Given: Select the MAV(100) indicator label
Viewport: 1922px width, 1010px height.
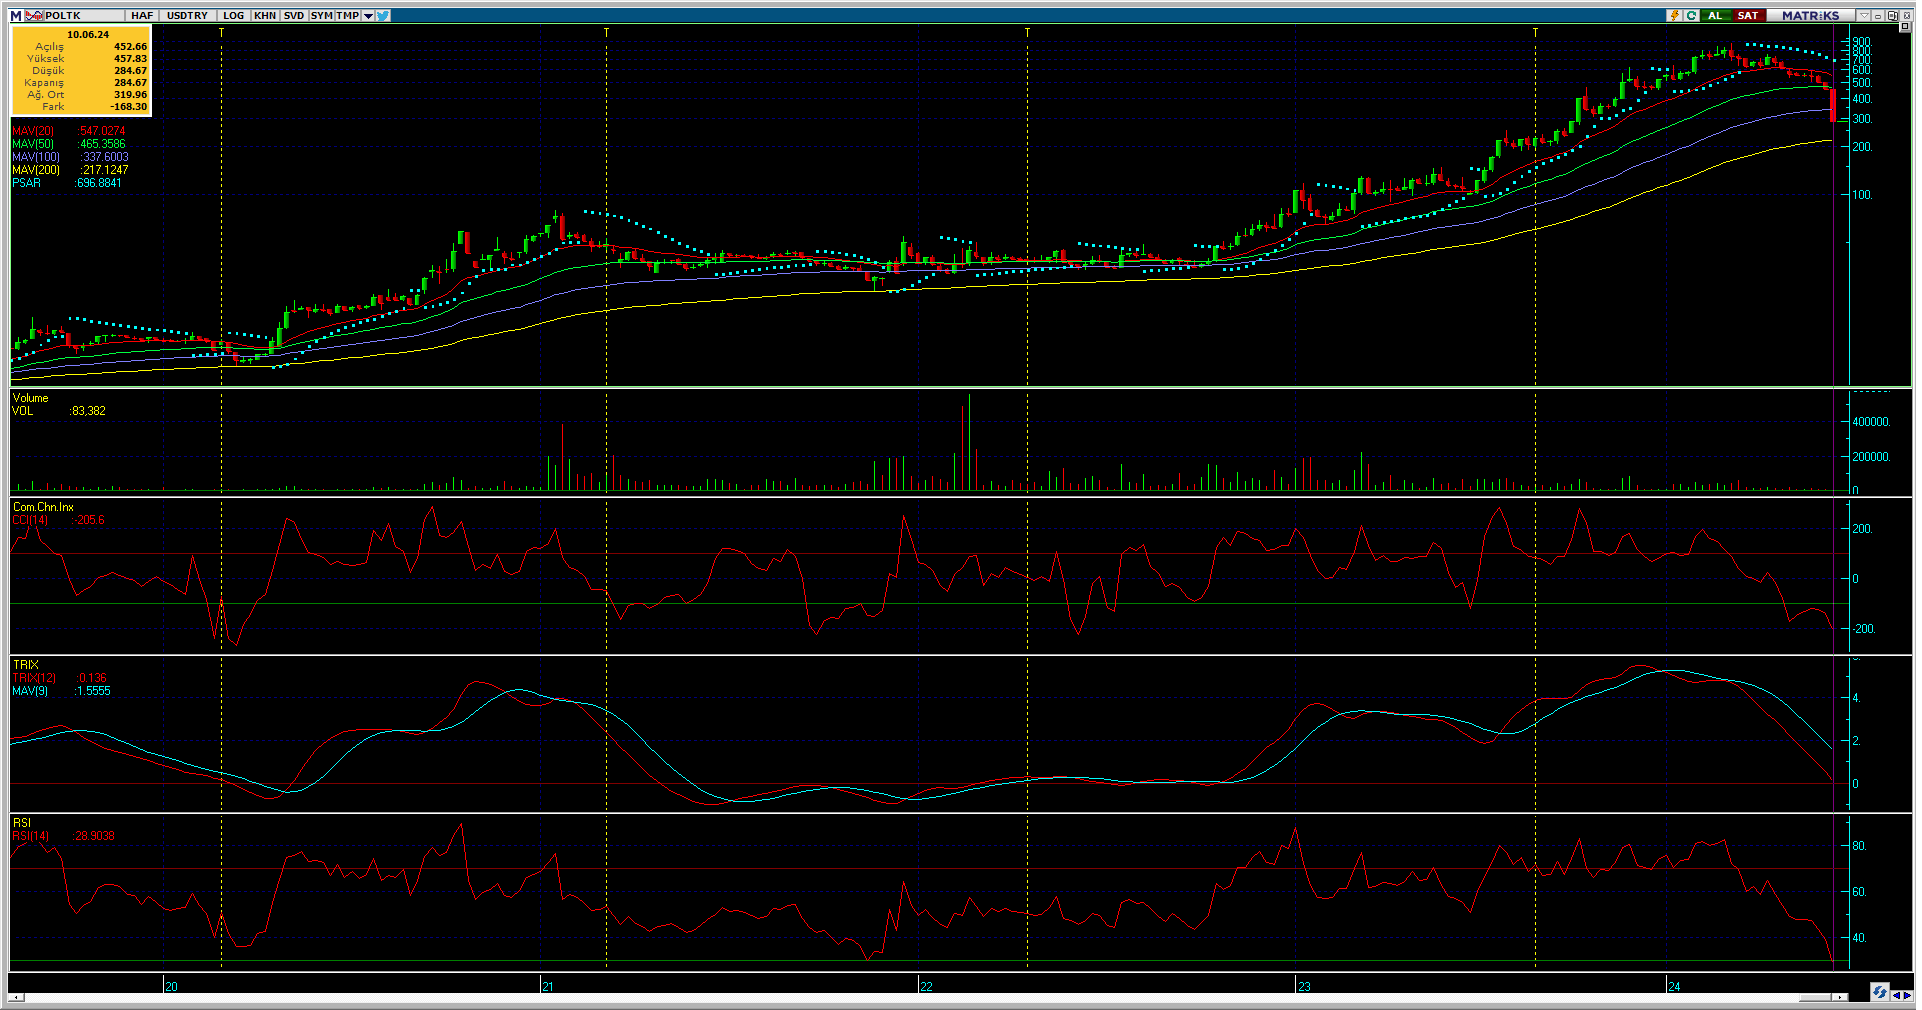Looking at the screenshot, I should pos(36,157).
